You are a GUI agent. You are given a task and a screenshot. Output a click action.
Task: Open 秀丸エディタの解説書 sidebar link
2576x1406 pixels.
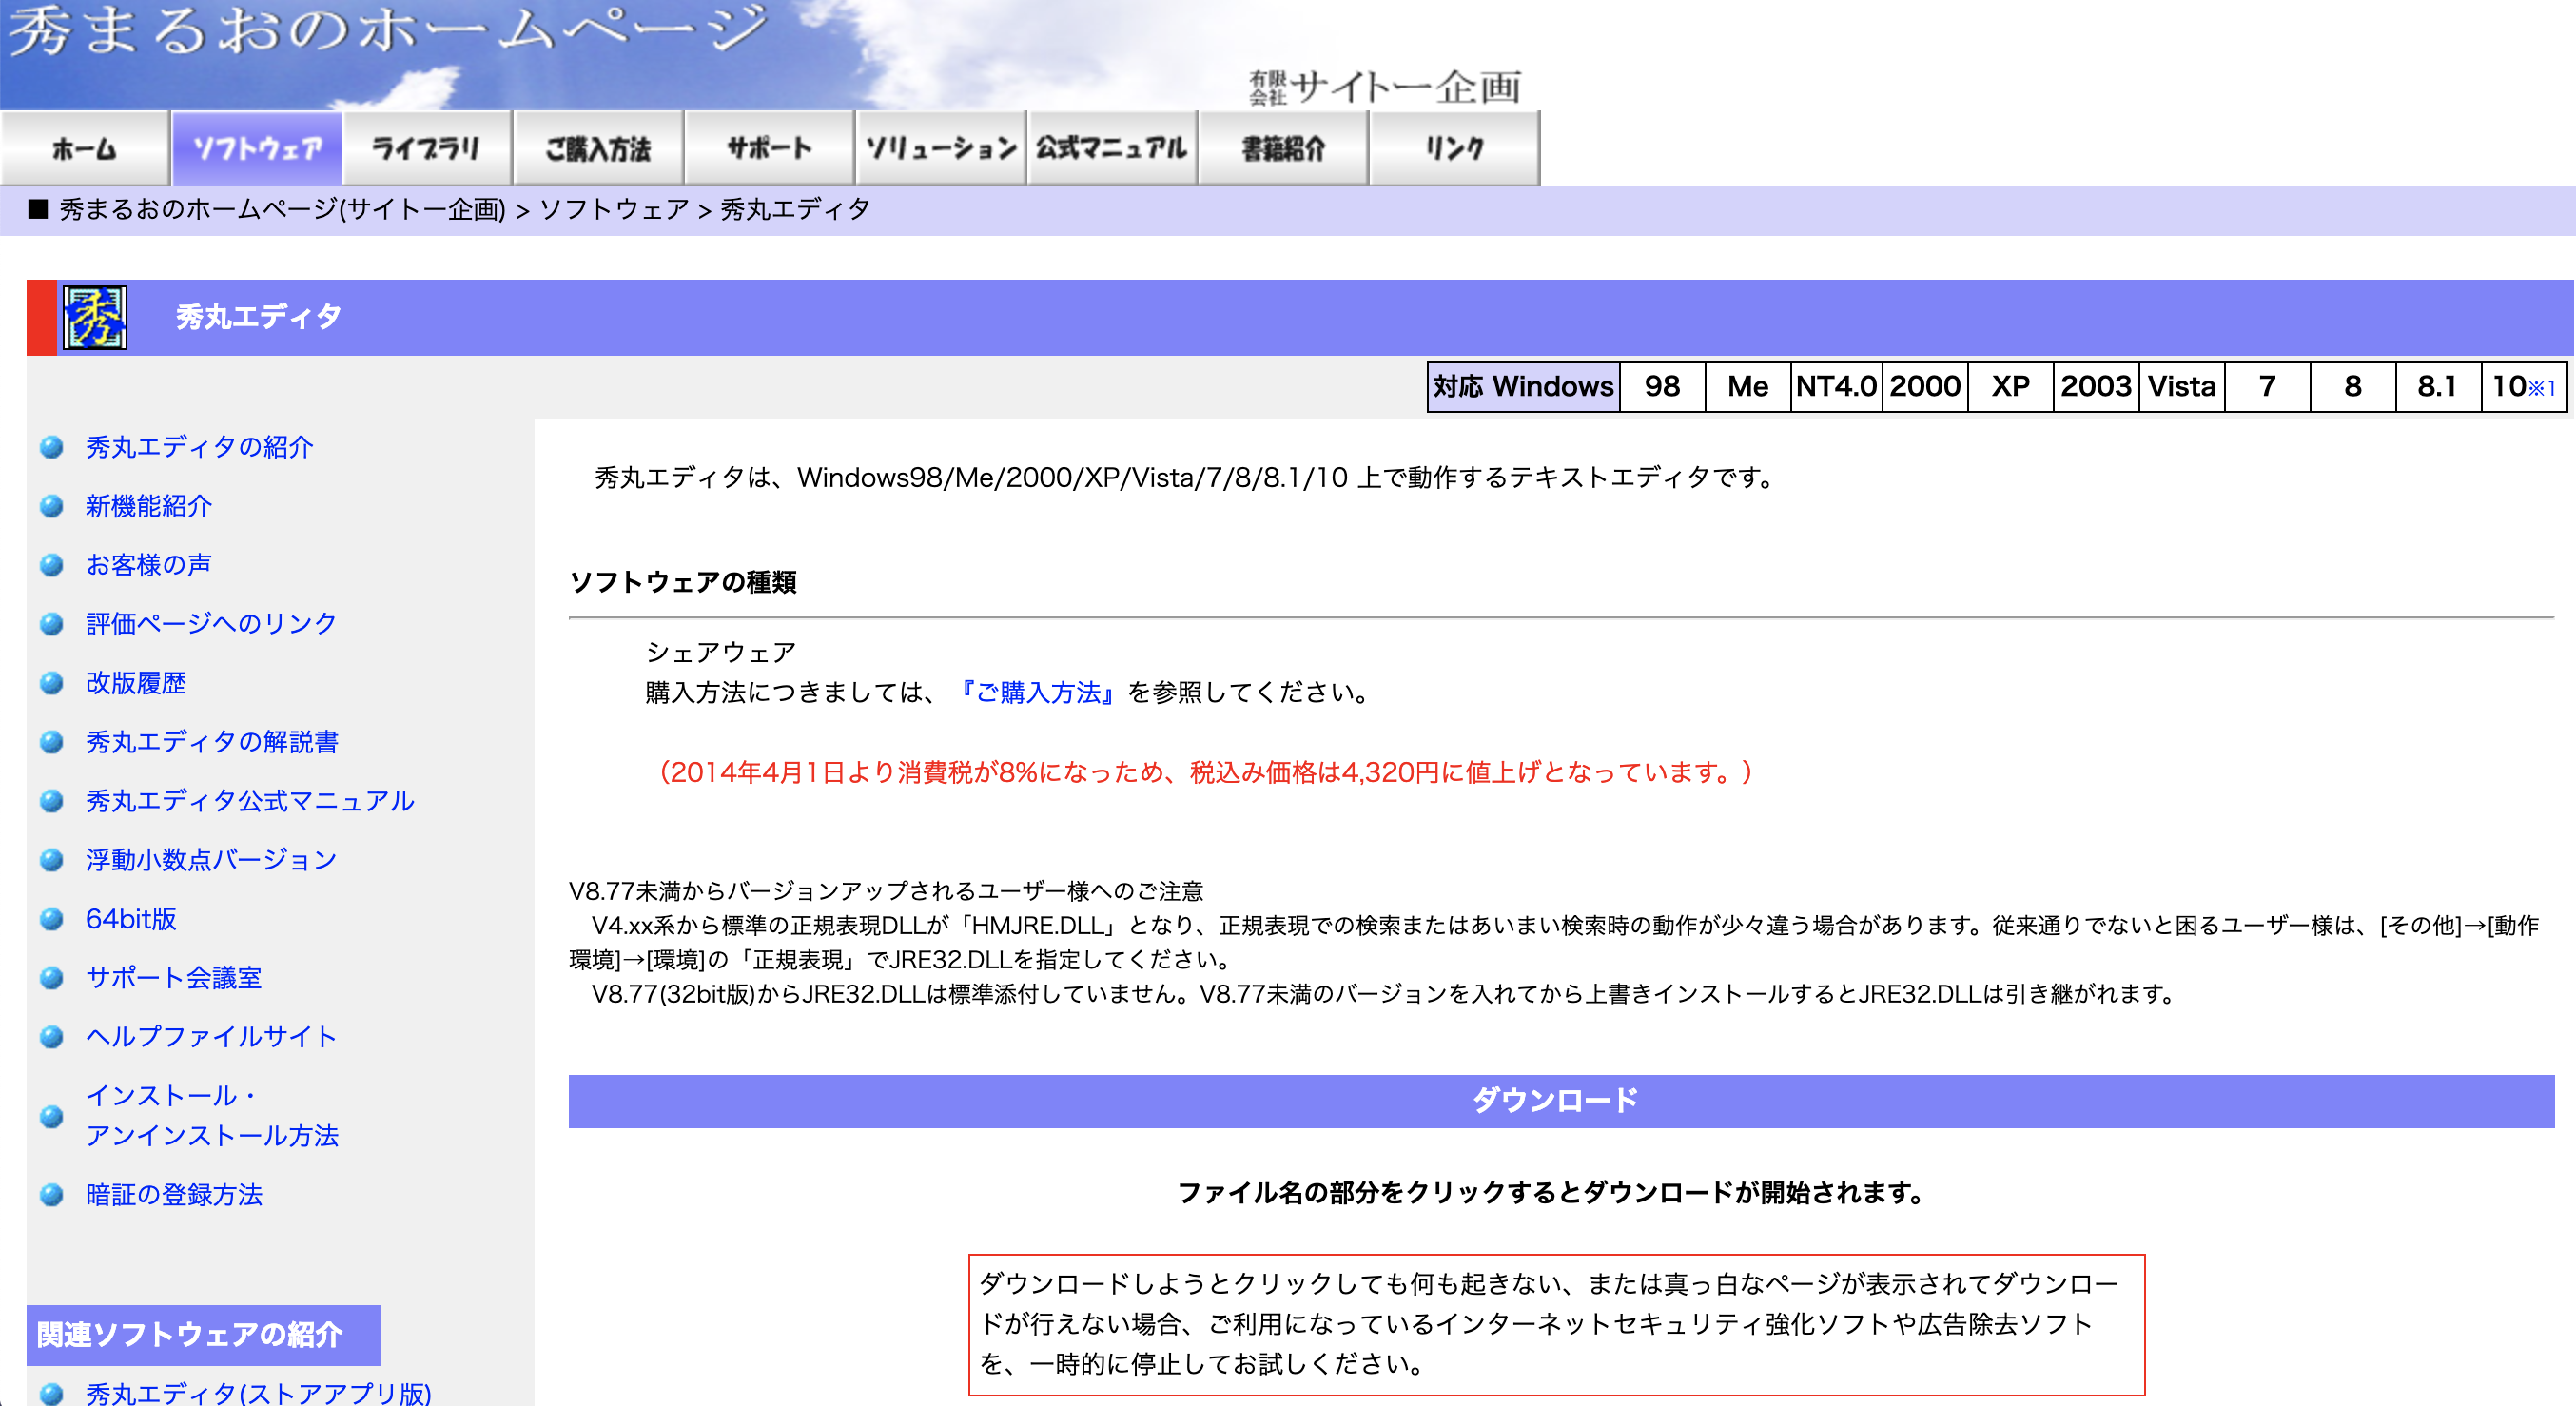[x=212, y=742]
